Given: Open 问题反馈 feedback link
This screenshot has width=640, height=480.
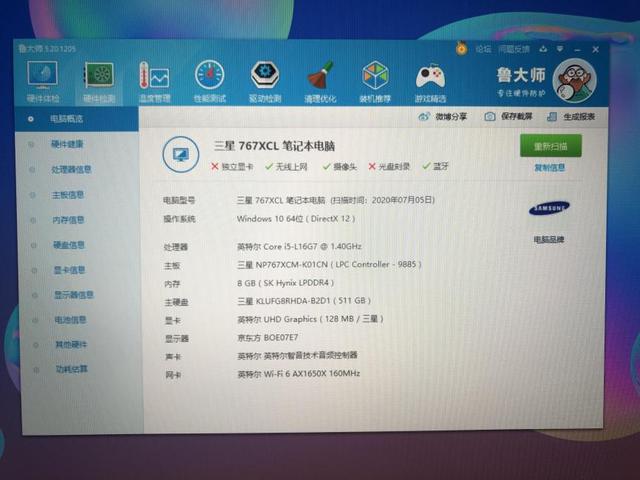Looking at the screenshot, I should pyautogui.click(x=514, y=49).
